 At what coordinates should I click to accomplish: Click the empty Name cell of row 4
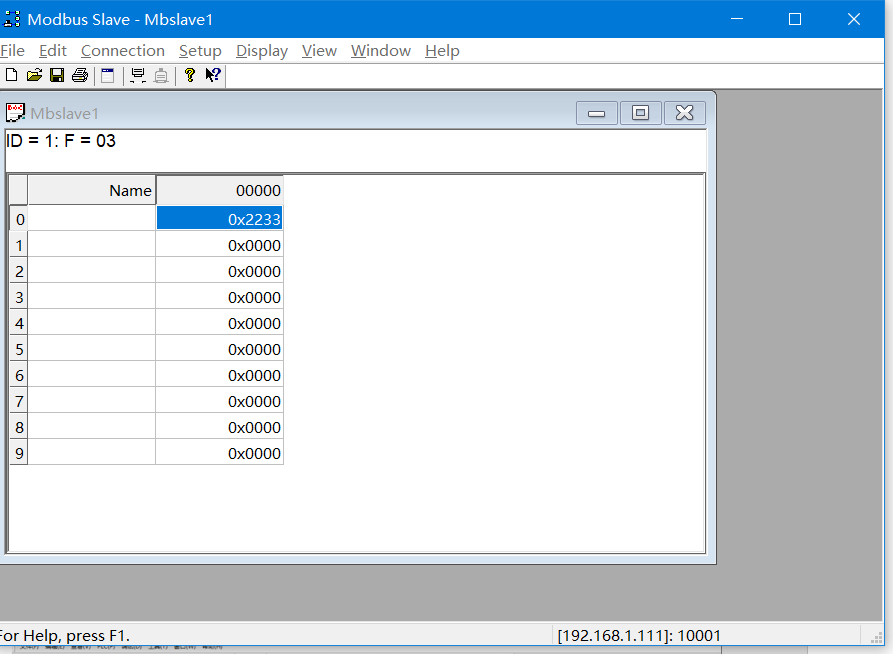tap(92, 323)
